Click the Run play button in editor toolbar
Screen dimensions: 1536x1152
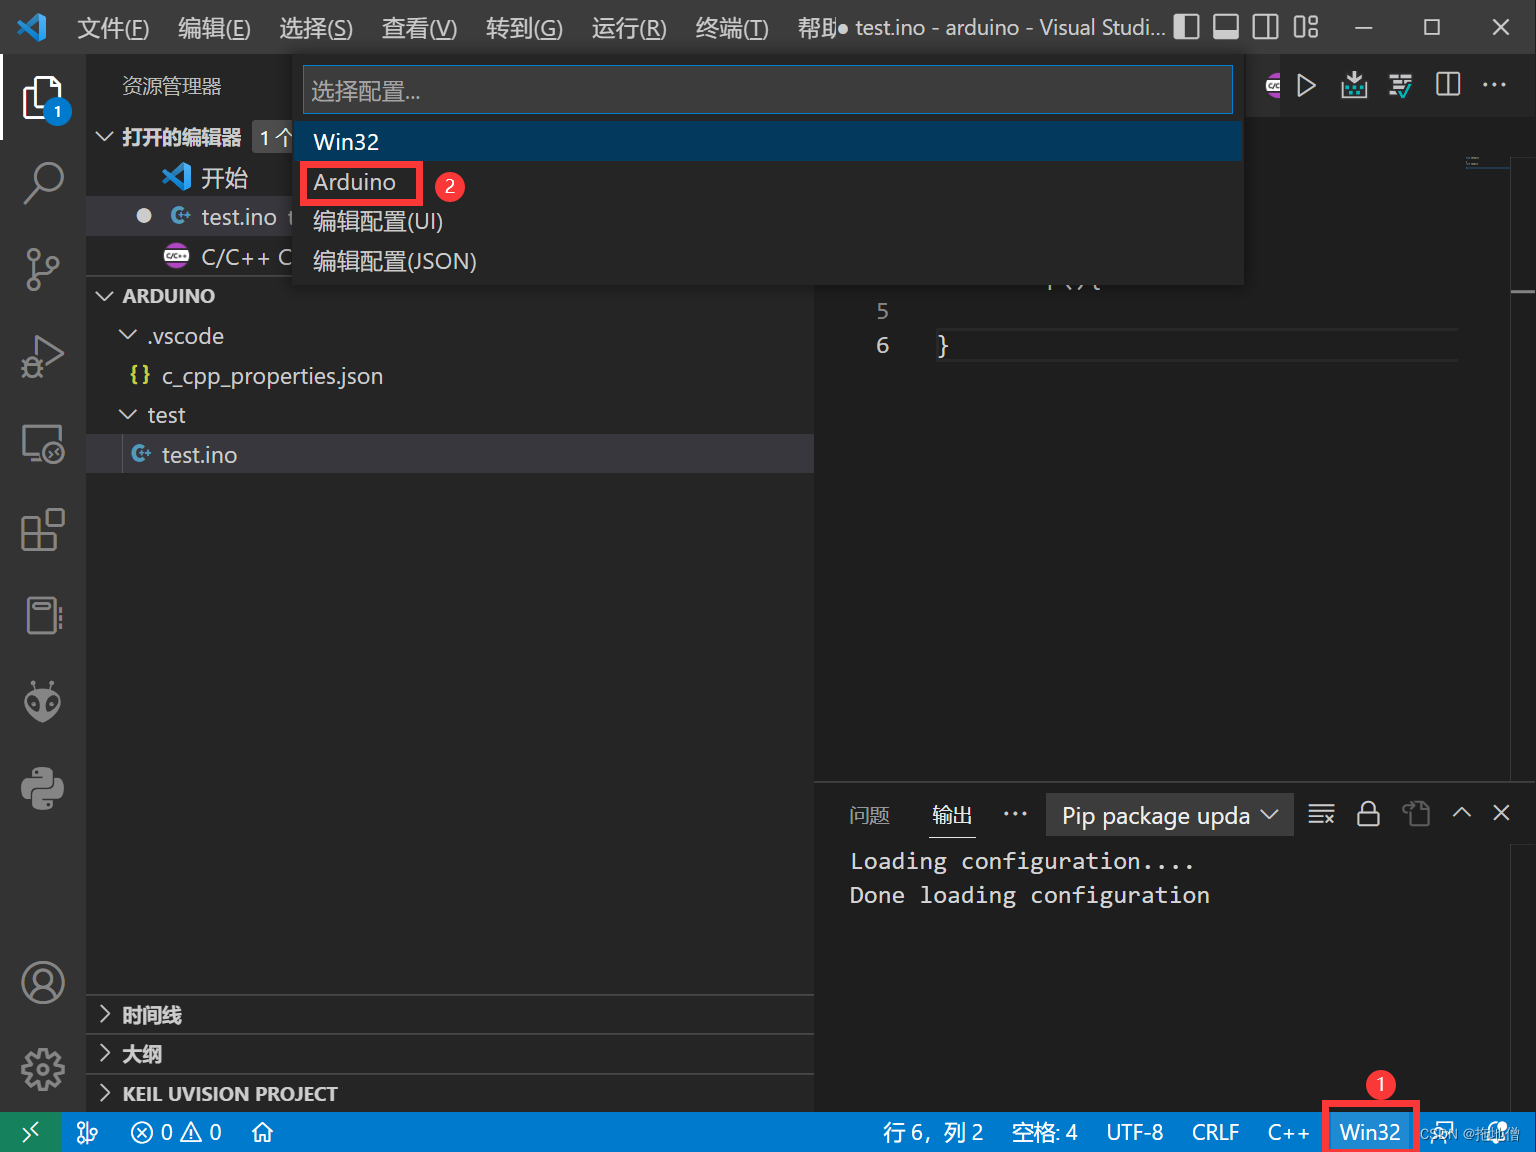pyautogui.click(x=1306, y=86)
